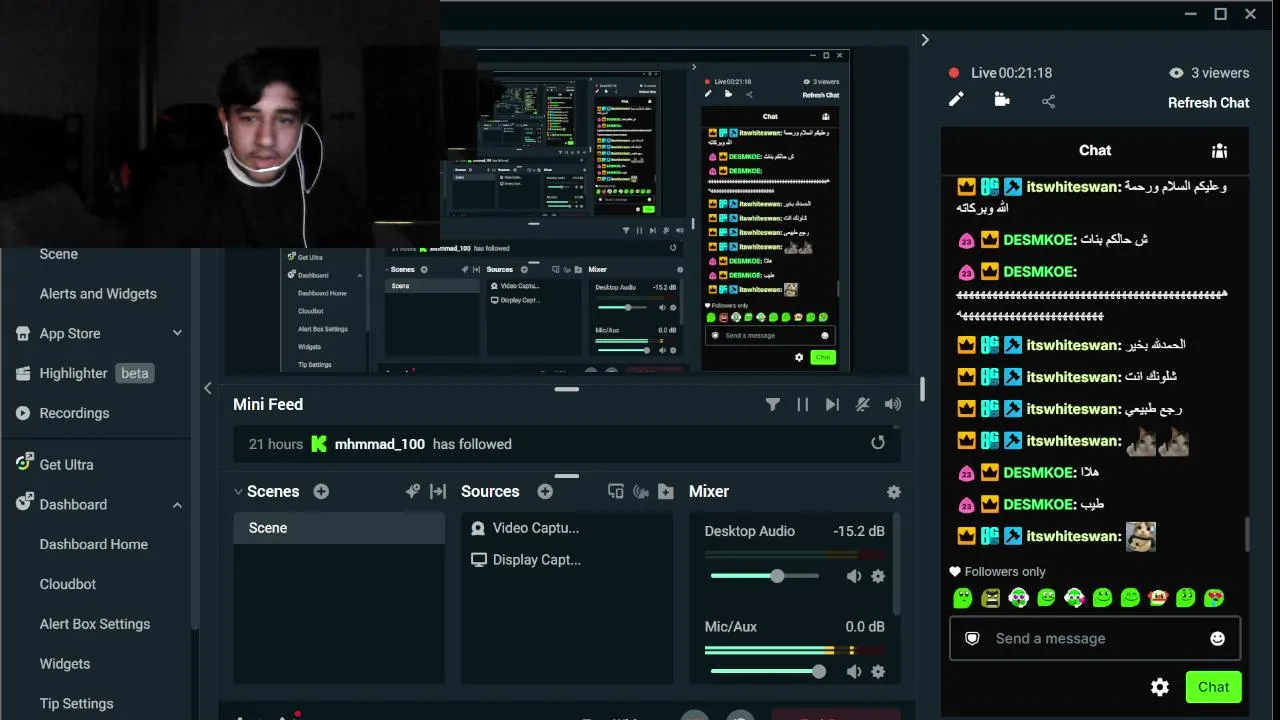Open mhmmad_100 follower name in Mini Feed
Image resolution: width=1280 pixels, height=720 pixels.
[380, 444]
